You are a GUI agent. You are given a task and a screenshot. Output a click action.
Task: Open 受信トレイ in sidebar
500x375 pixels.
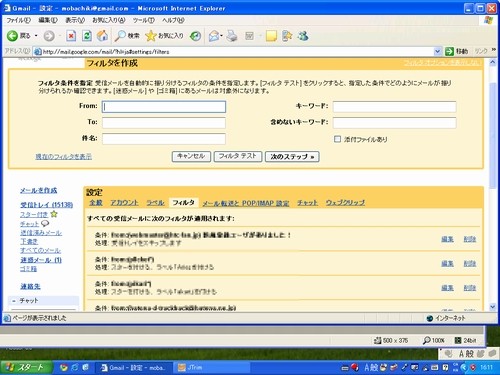pos(46,205)
